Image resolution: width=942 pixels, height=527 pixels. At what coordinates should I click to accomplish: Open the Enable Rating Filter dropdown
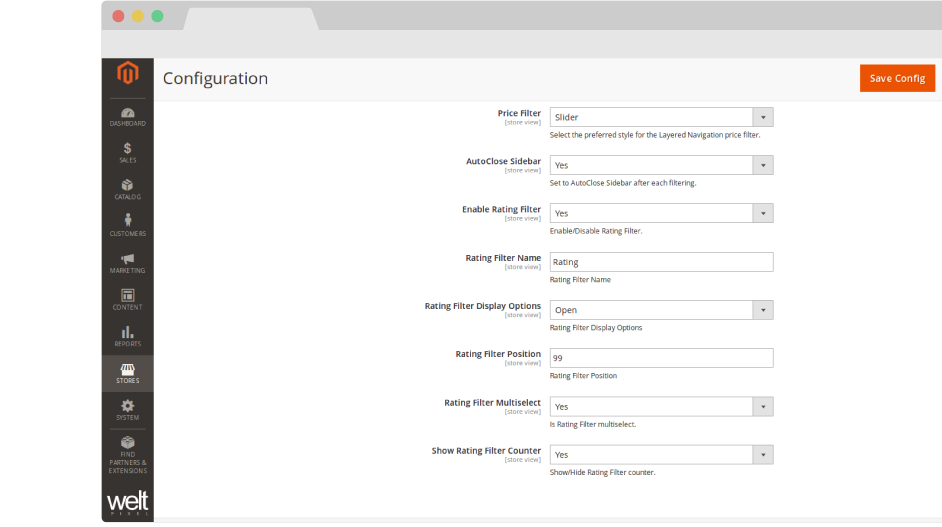pyautogui.click(x=661, y=213)
